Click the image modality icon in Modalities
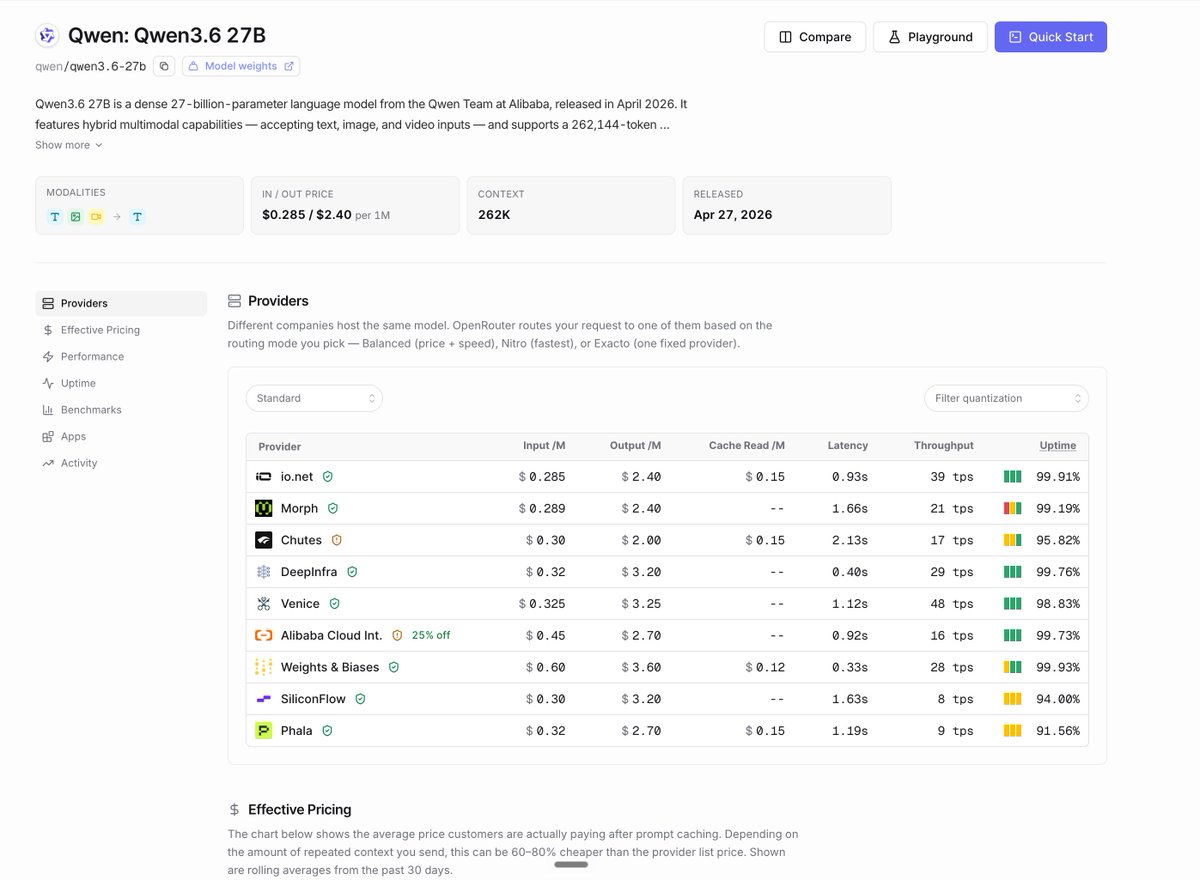Image resolution: width=1200 pixels, height=880 pixels. pos(75,217)
